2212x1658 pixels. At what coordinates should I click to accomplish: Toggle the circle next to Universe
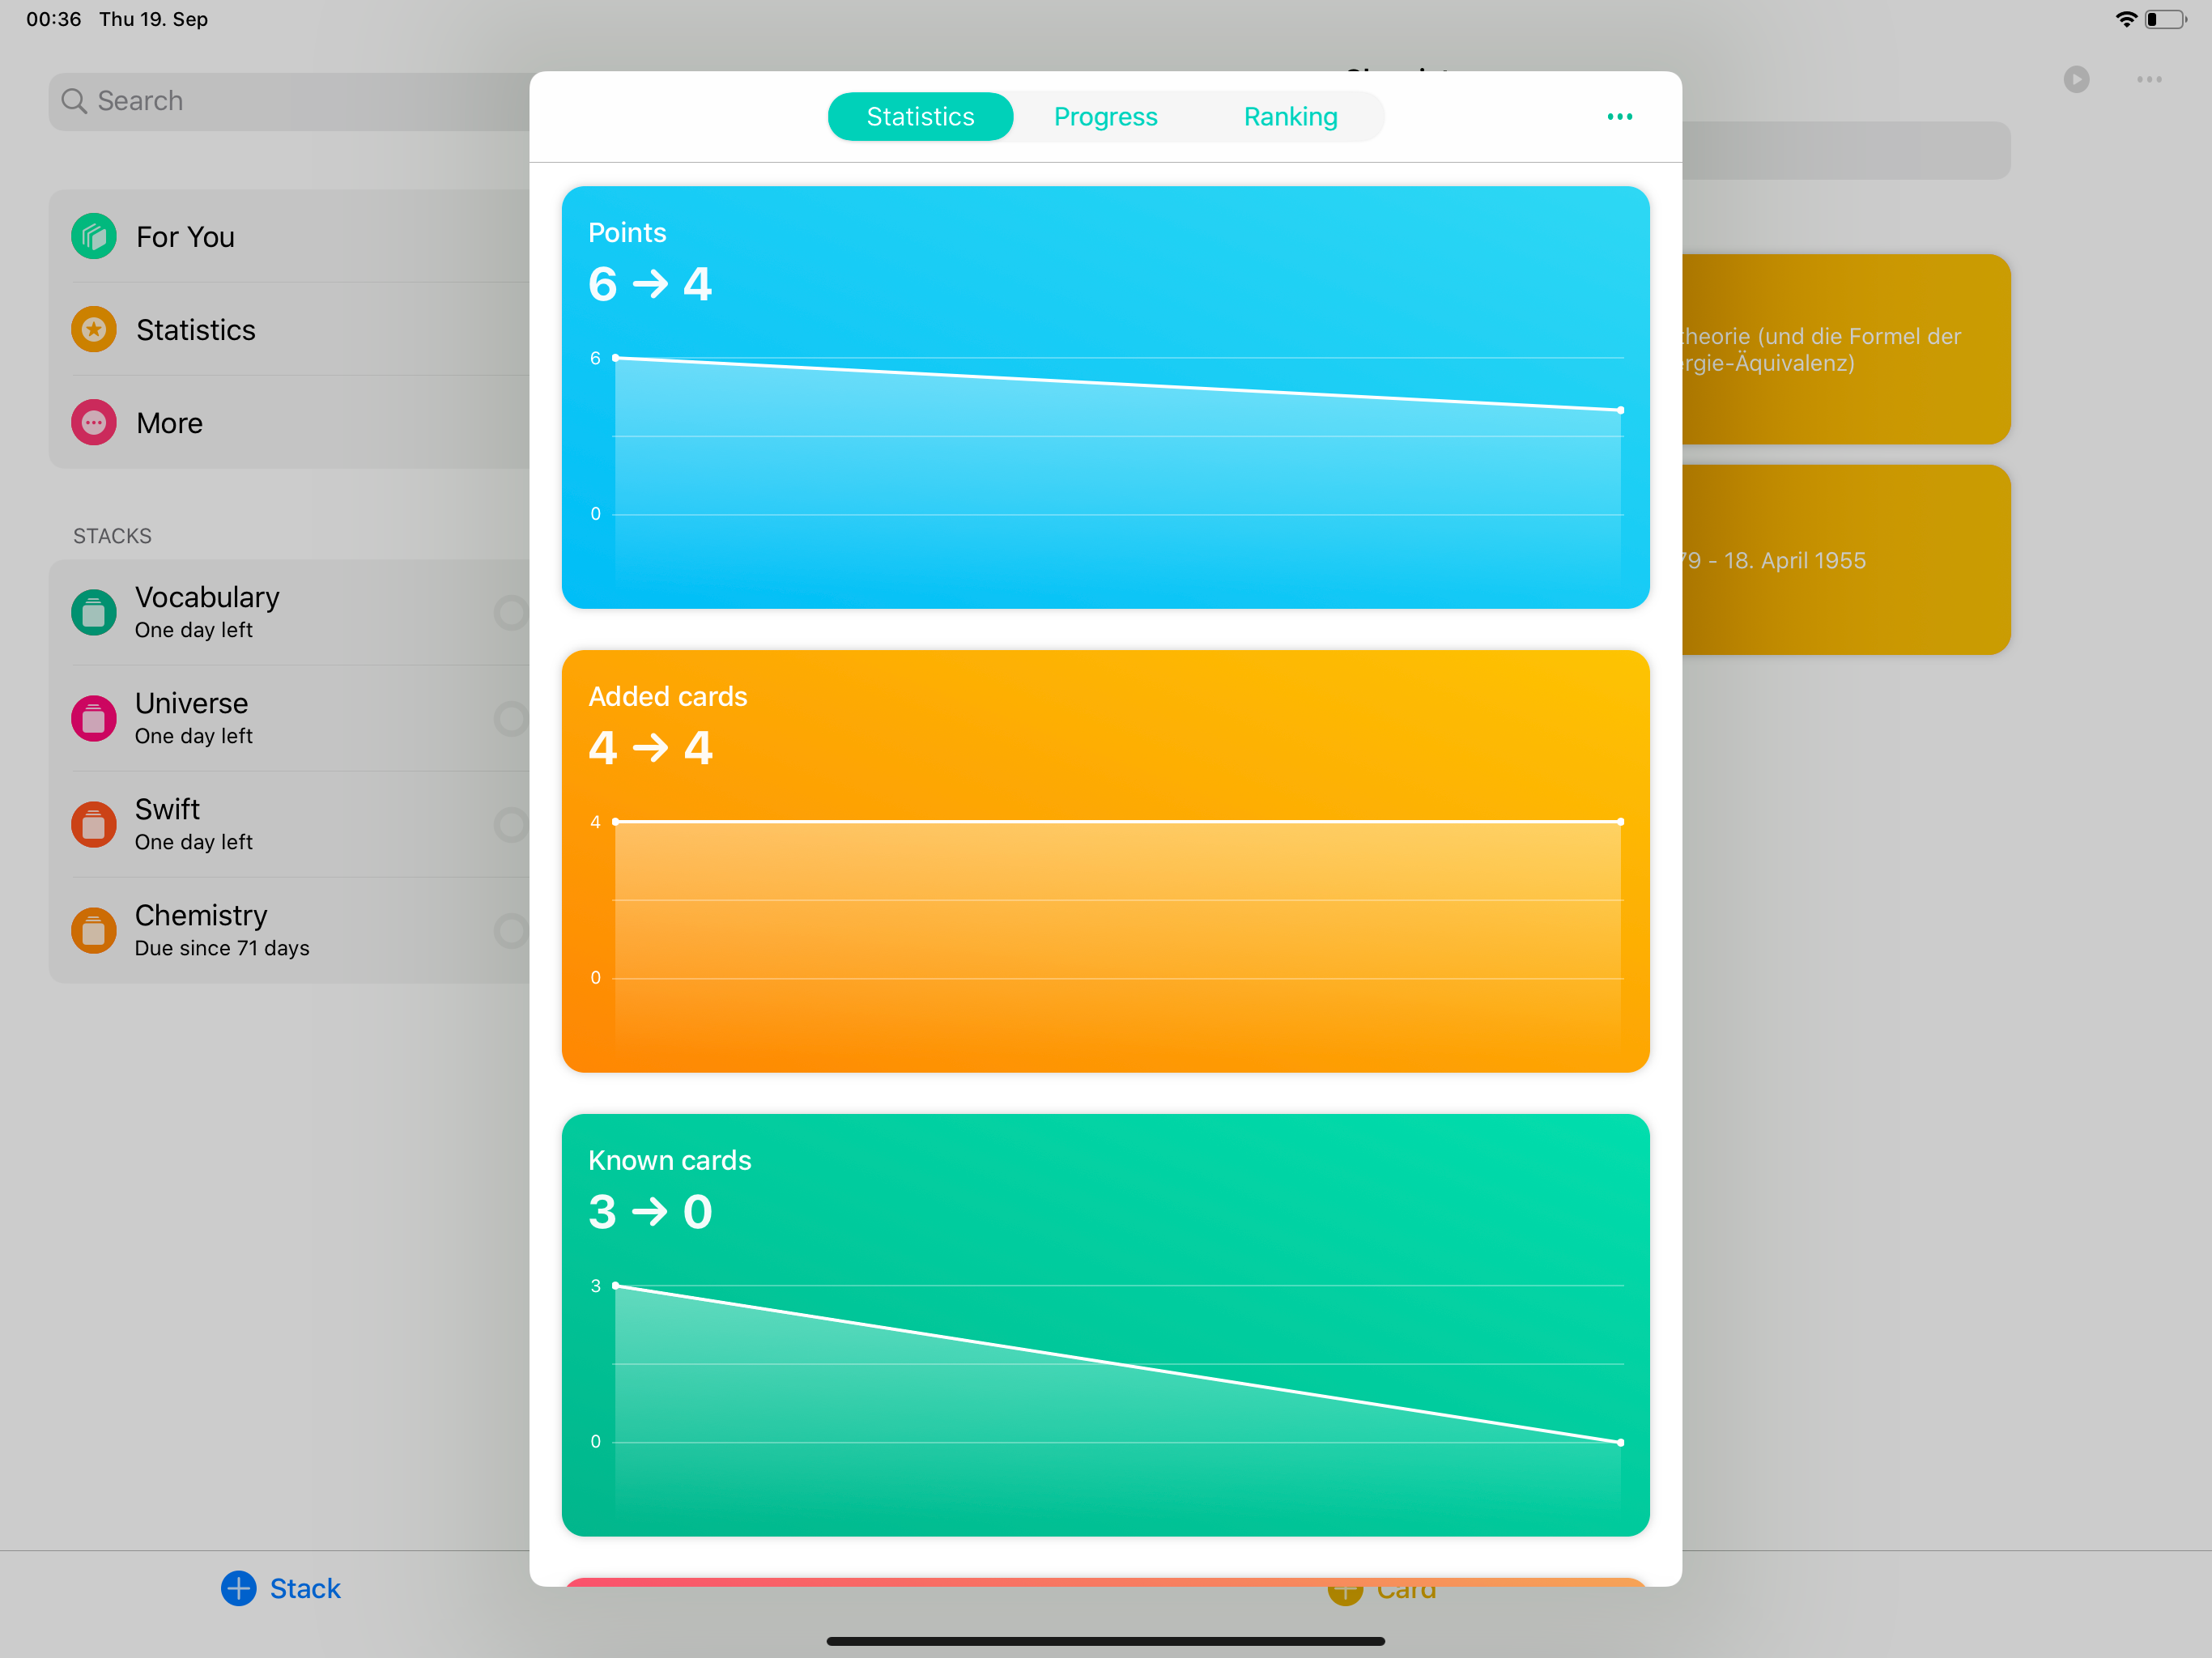pyautogui.click(x=511, y=718)
